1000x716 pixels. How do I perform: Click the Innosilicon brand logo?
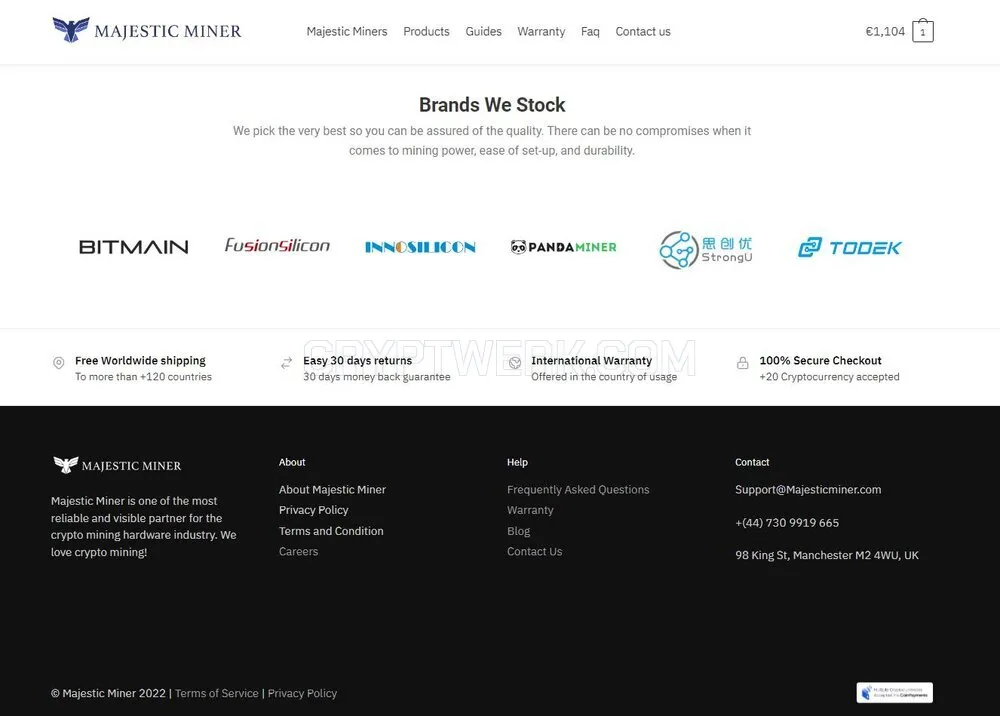[x=420, y=247]
